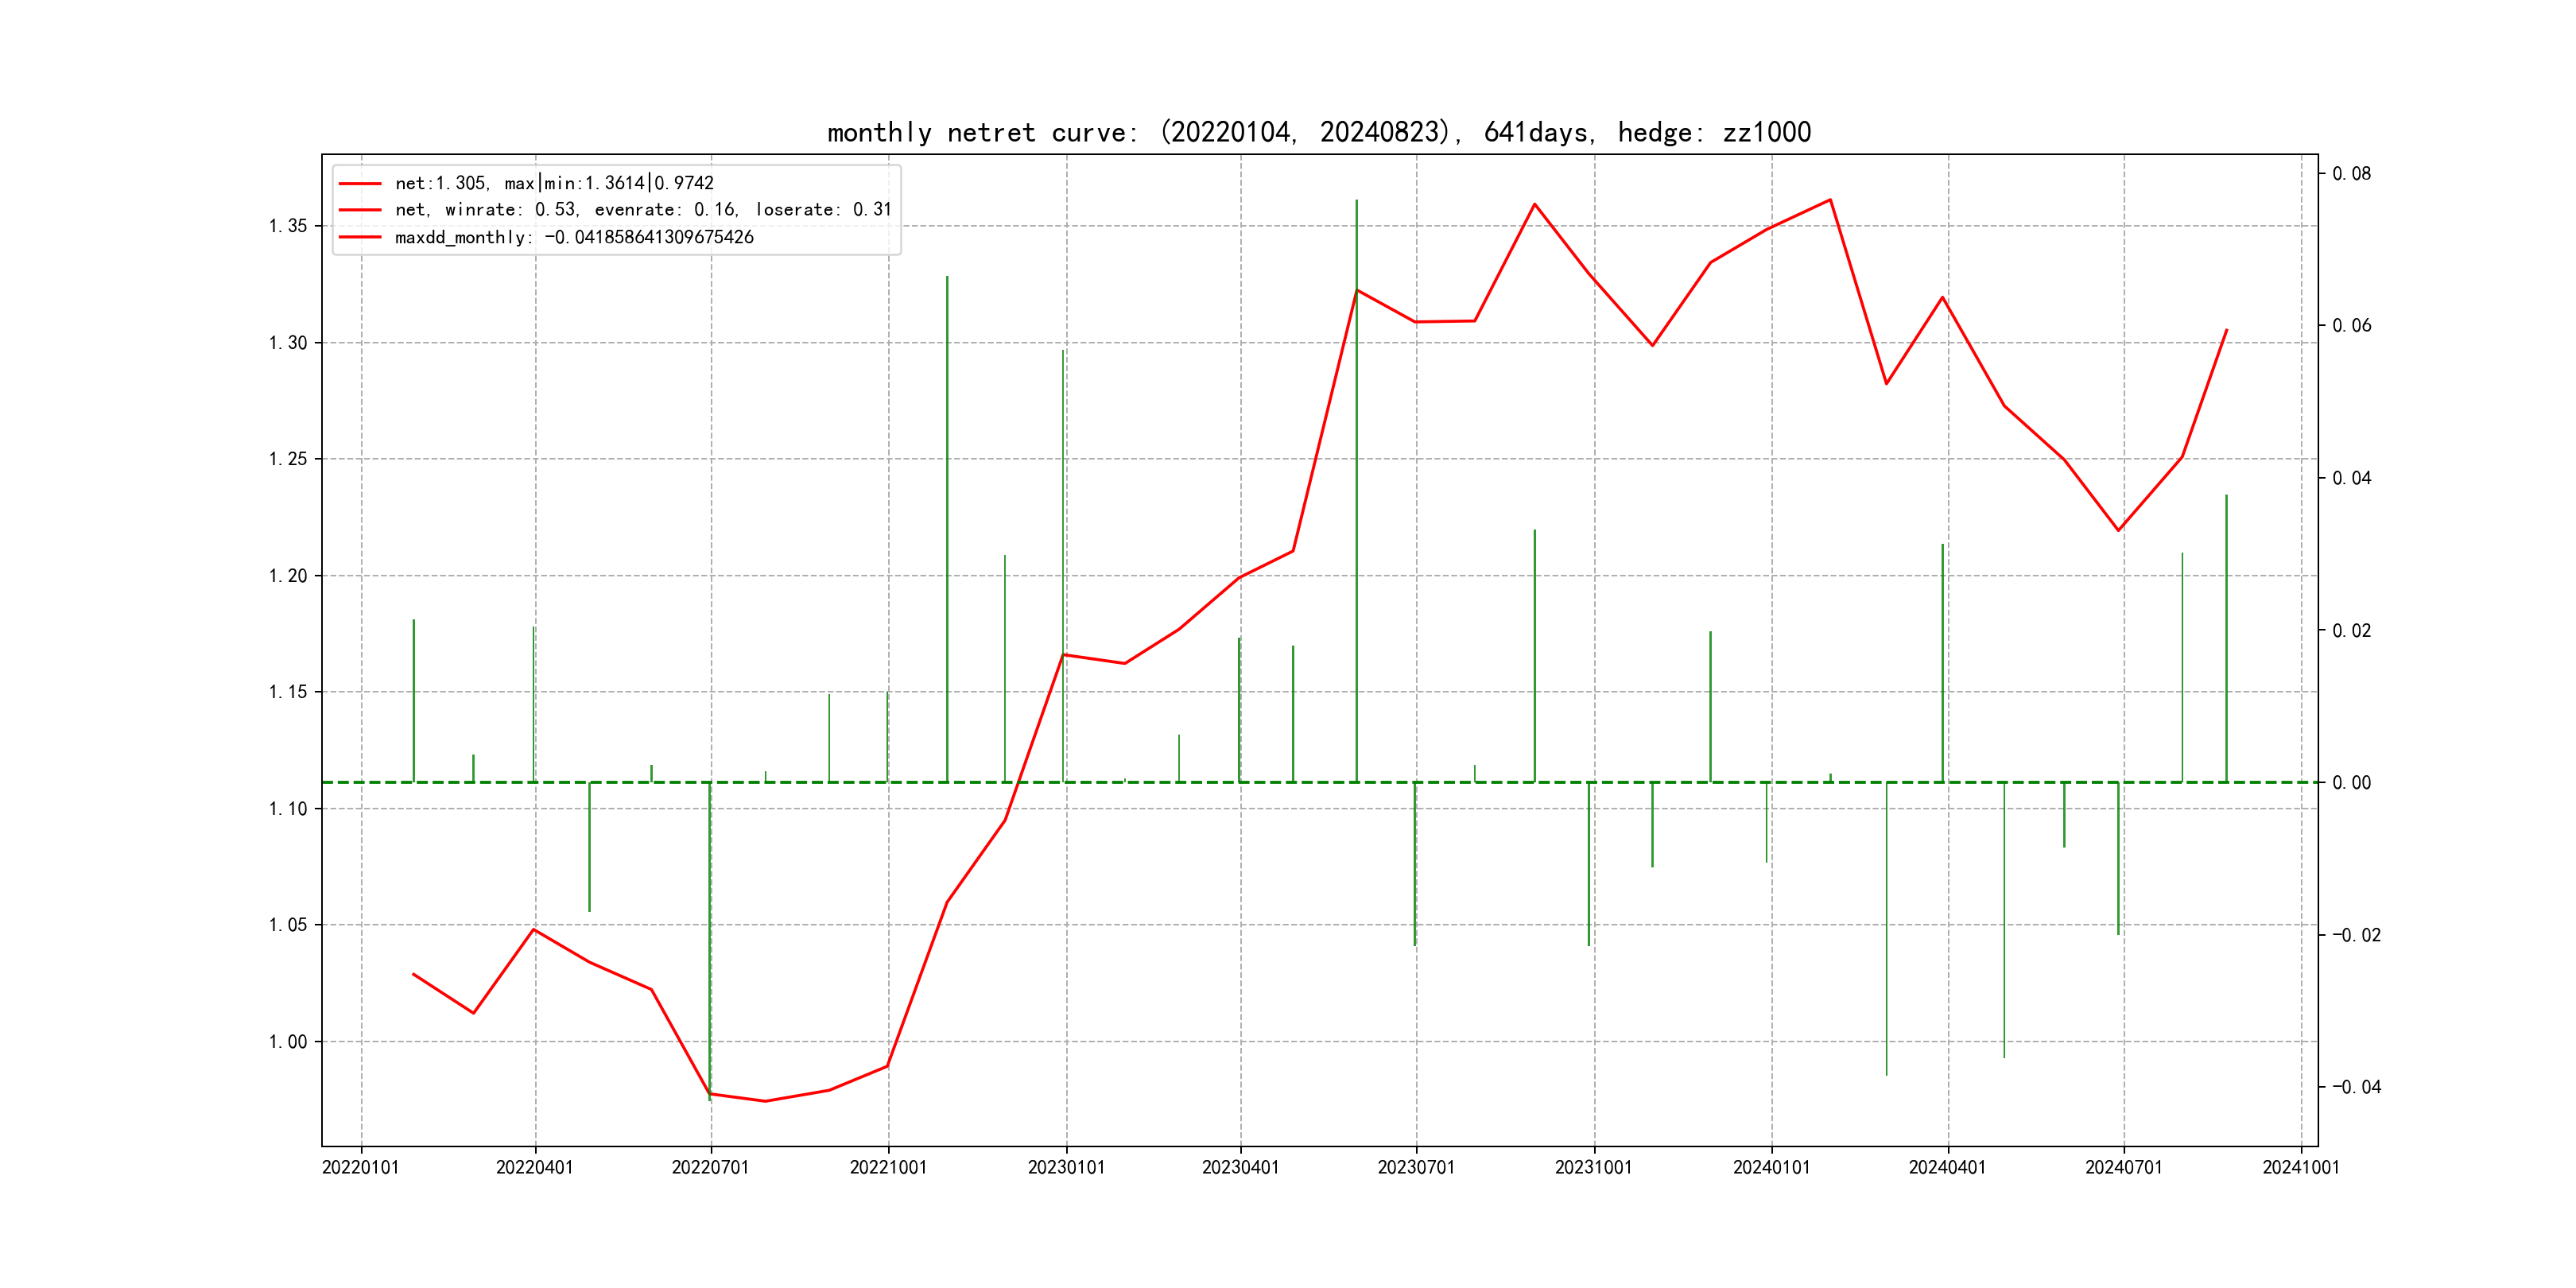The width and height of the screenshot is (2576, 1288).
Task: Click the 1.20 left axis label
Action: (x=288, y=576)
